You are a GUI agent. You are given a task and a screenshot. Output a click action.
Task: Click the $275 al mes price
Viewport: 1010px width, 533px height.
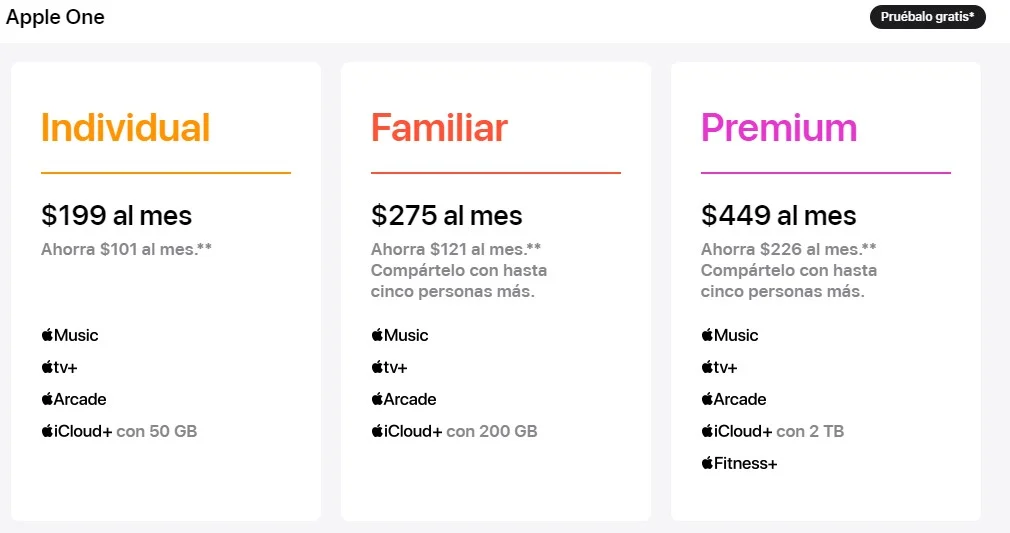[446, 215]
